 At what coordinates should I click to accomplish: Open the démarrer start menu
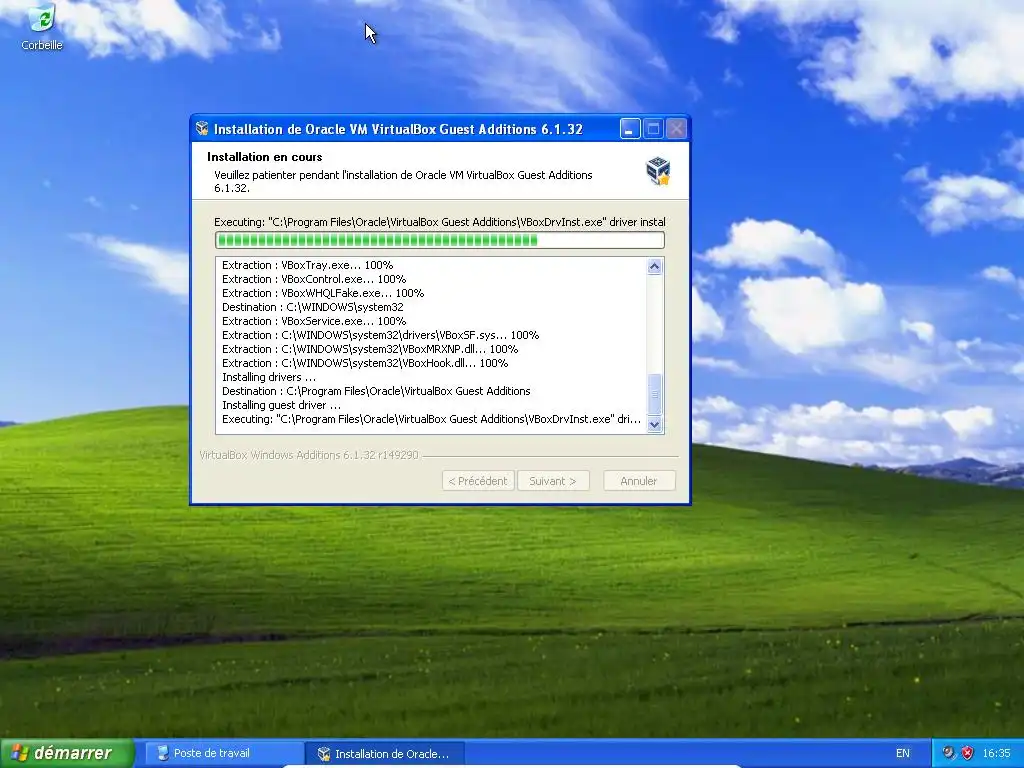[x=67, y=753]
